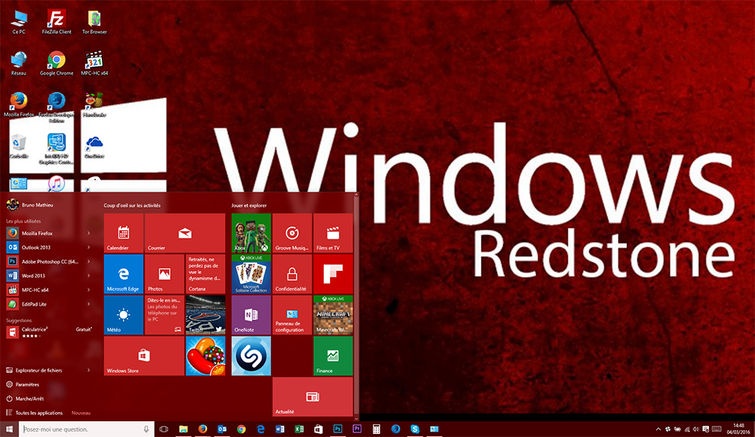755x437 pixels.
Task: Open Task View from the taskbar
Action: (164, 429)
